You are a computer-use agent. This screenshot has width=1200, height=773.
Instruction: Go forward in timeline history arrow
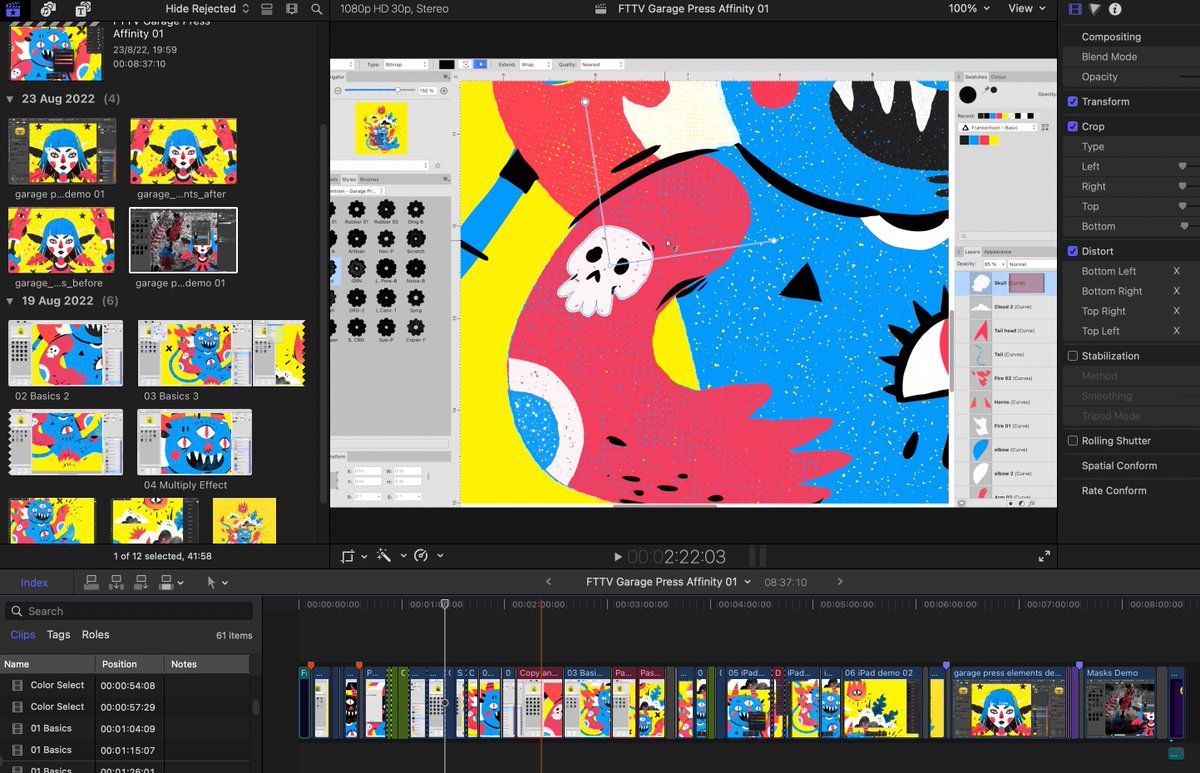(x=840, y=582)
